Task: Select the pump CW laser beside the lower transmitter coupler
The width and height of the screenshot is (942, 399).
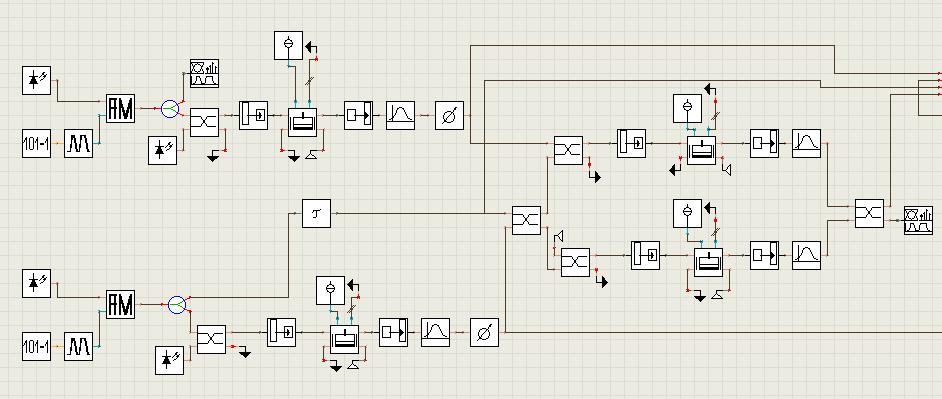Action: point(169,360)
